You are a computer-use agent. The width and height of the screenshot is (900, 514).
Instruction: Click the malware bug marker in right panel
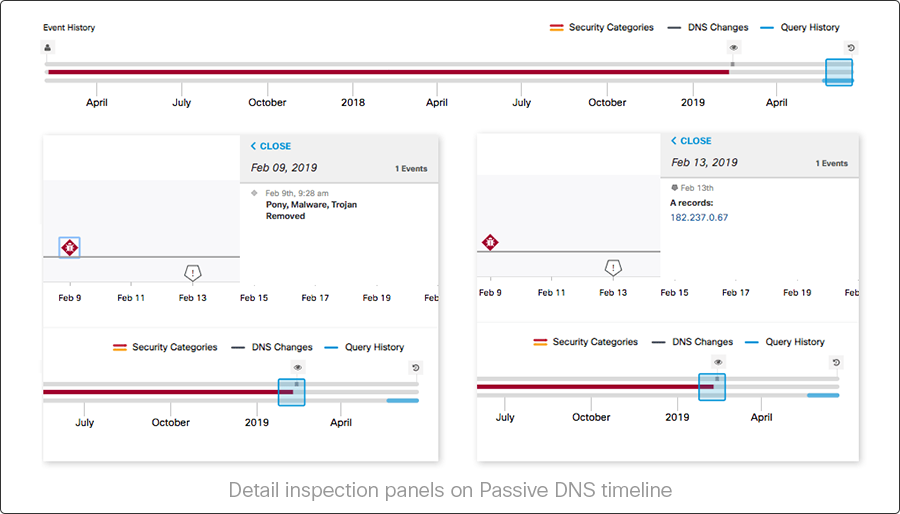click(x=490, y=243)
